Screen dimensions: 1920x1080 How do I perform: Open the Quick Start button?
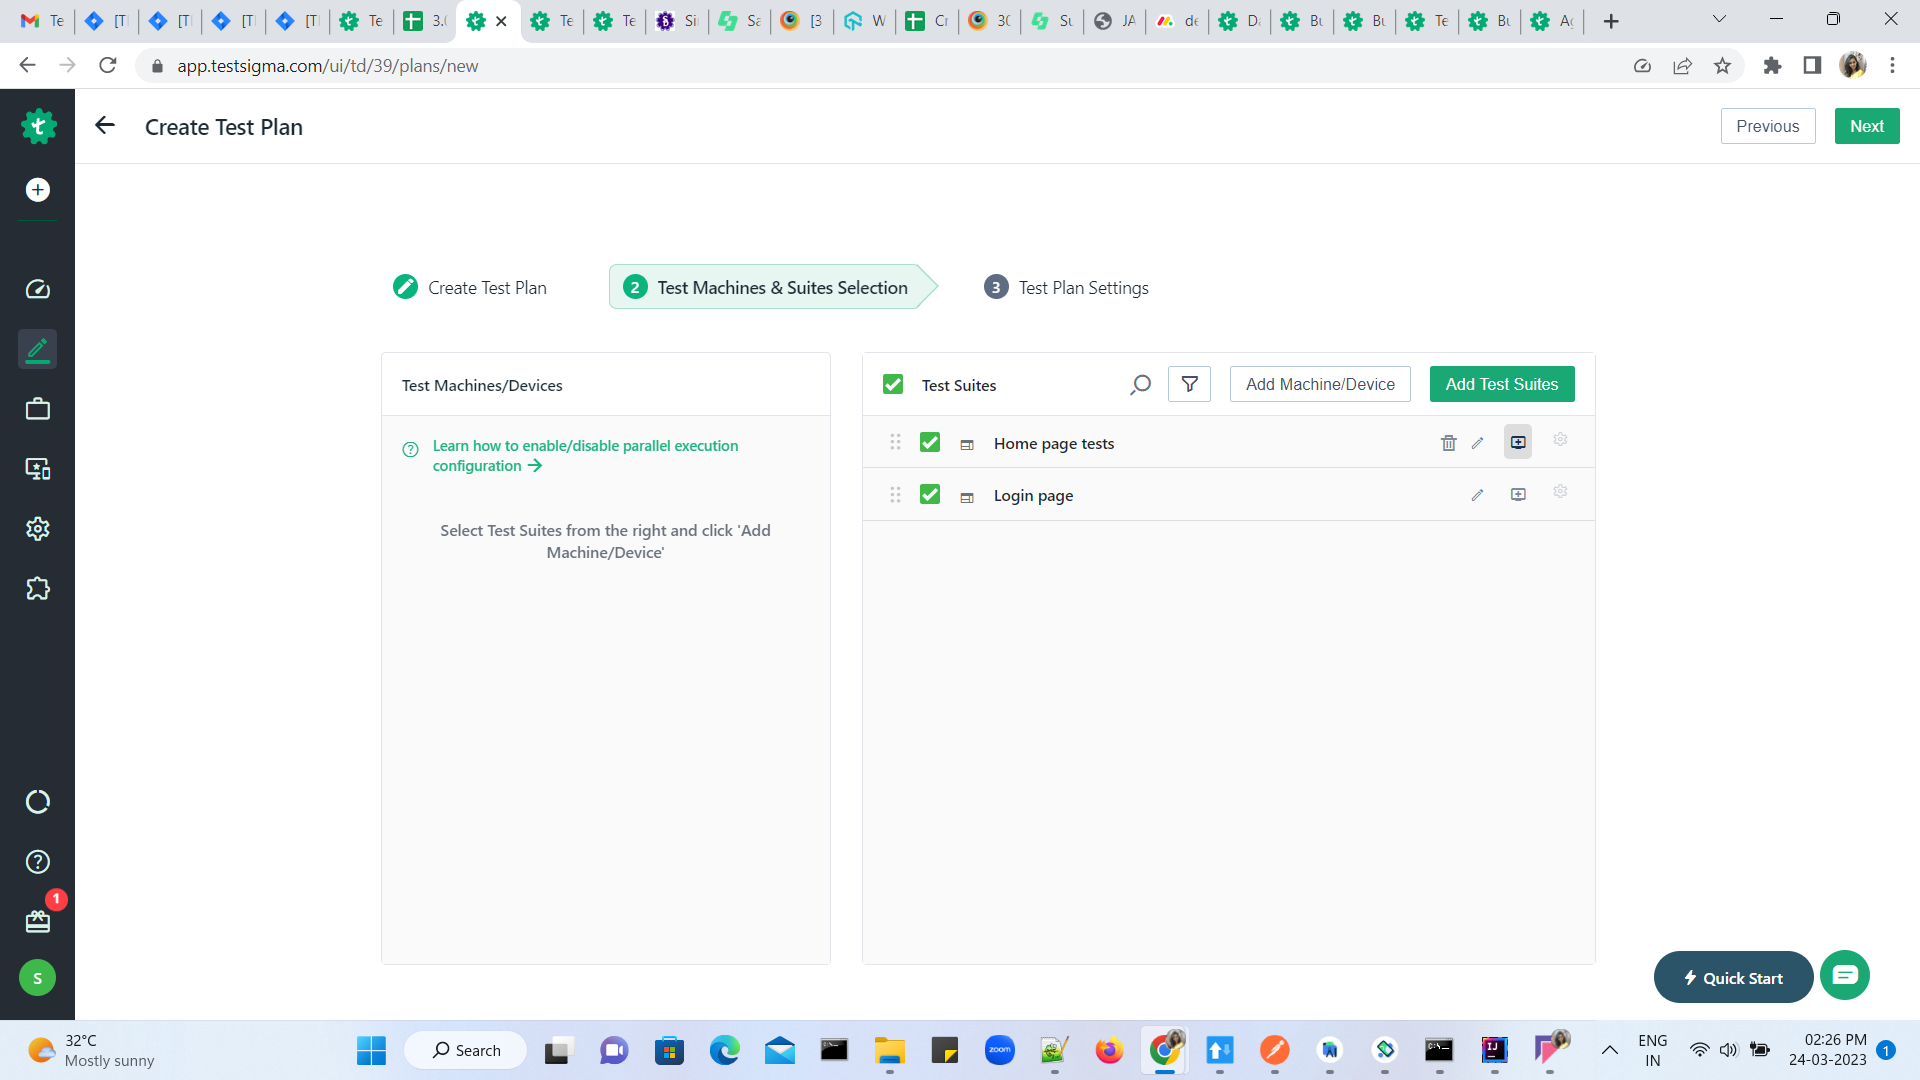[1732, 978]
